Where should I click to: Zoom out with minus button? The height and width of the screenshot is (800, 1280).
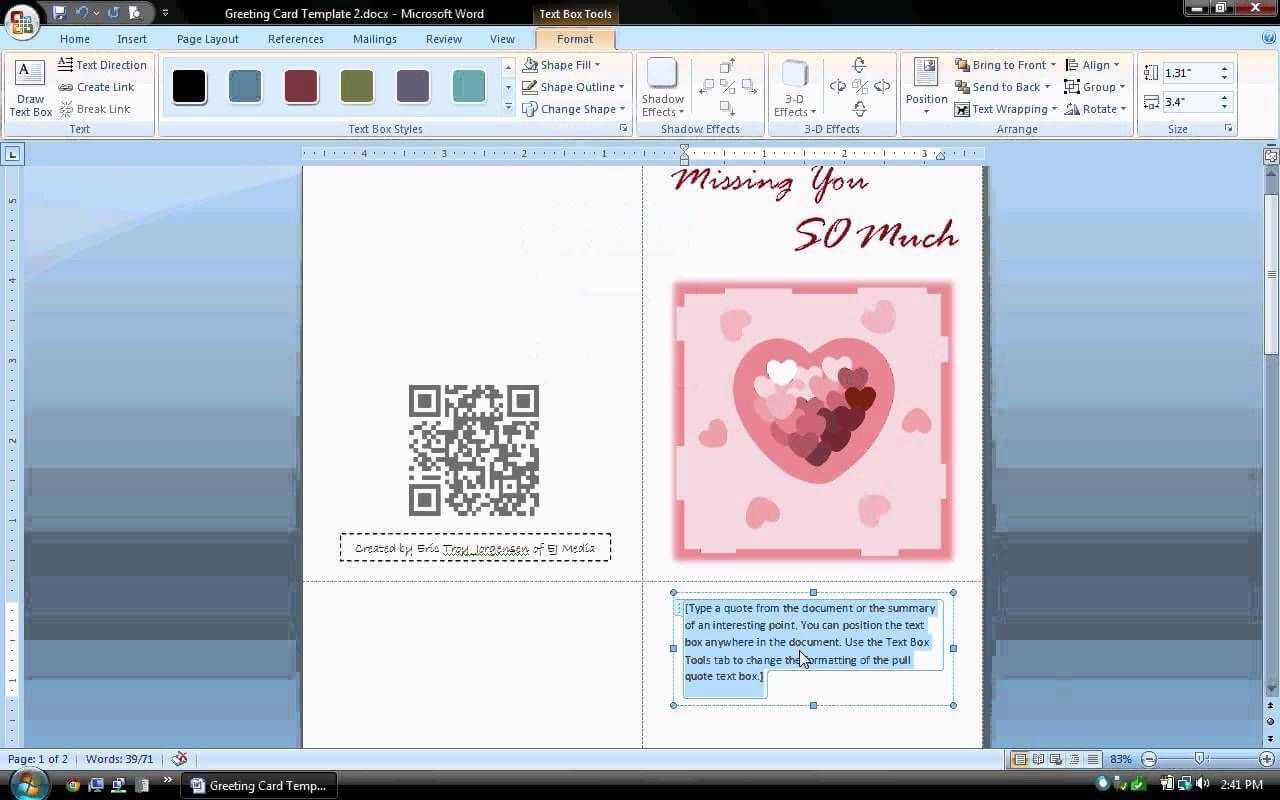pyautogui.click(x=1149, y=759)
